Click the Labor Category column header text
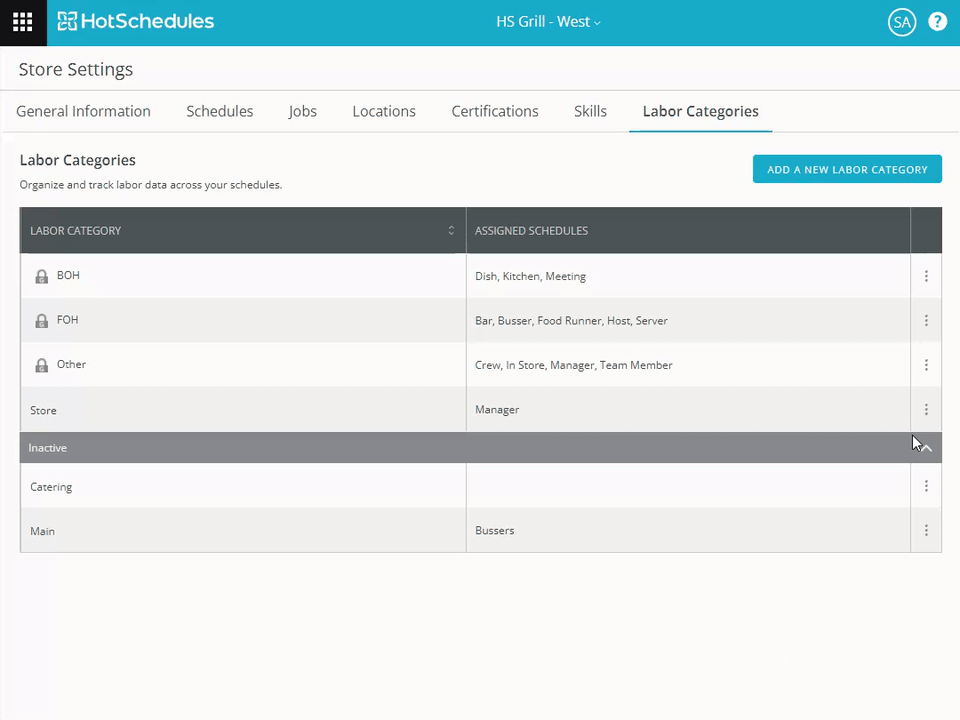The height and width of the screenshot is (720, 960). (76, 231)
